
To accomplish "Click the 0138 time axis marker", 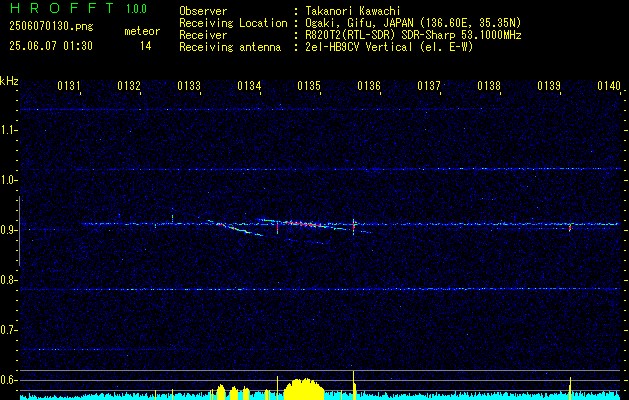I will [489, 85].
